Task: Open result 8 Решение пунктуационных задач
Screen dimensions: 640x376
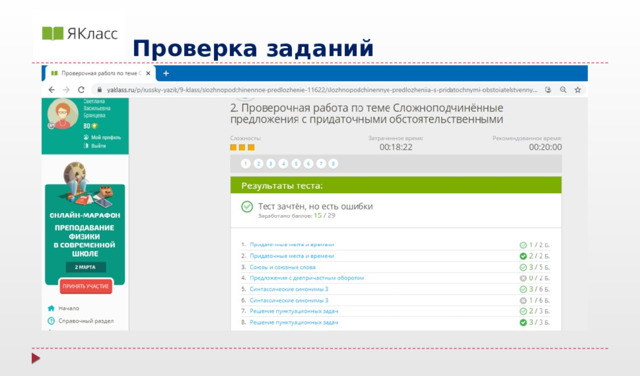Action: pos(294,323)
